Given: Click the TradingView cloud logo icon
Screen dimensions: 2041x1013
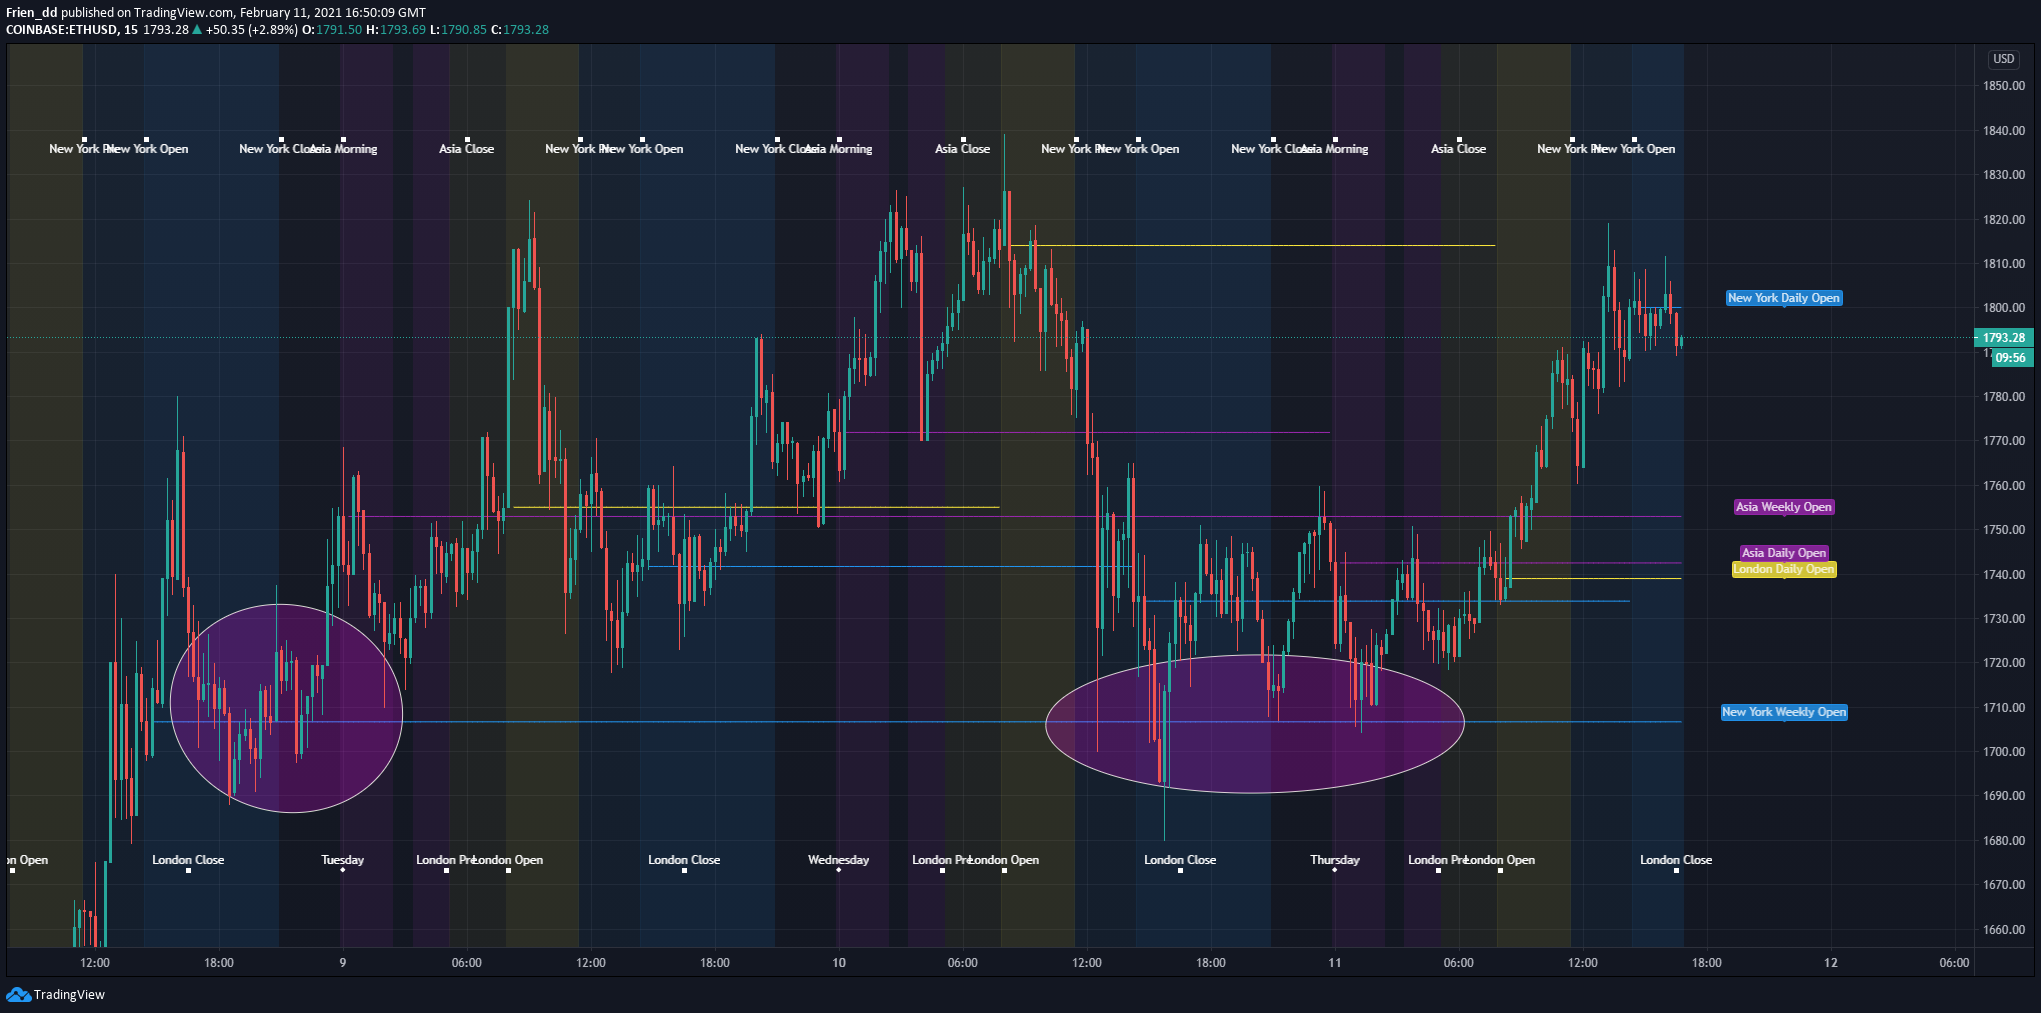Looking at the screenshot, I should (18, 994).
